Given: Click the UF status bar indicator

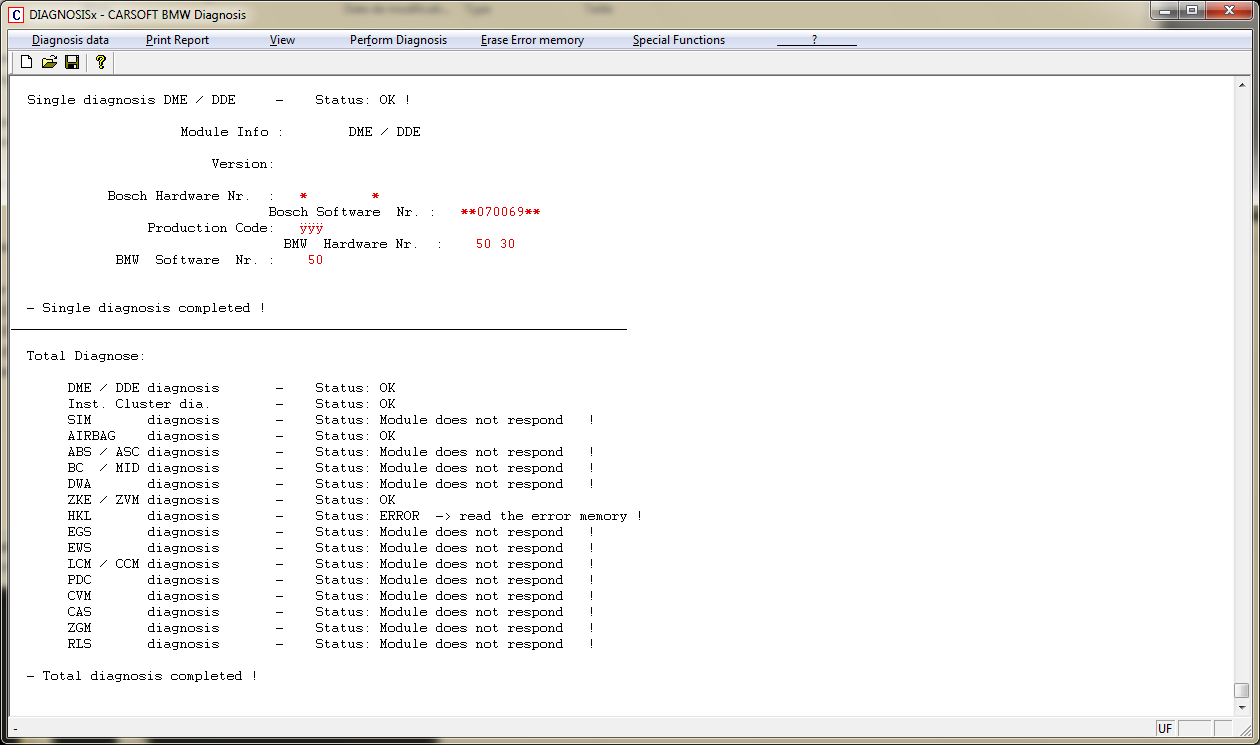Looking at the screenshot, I should coord(1165,729).
